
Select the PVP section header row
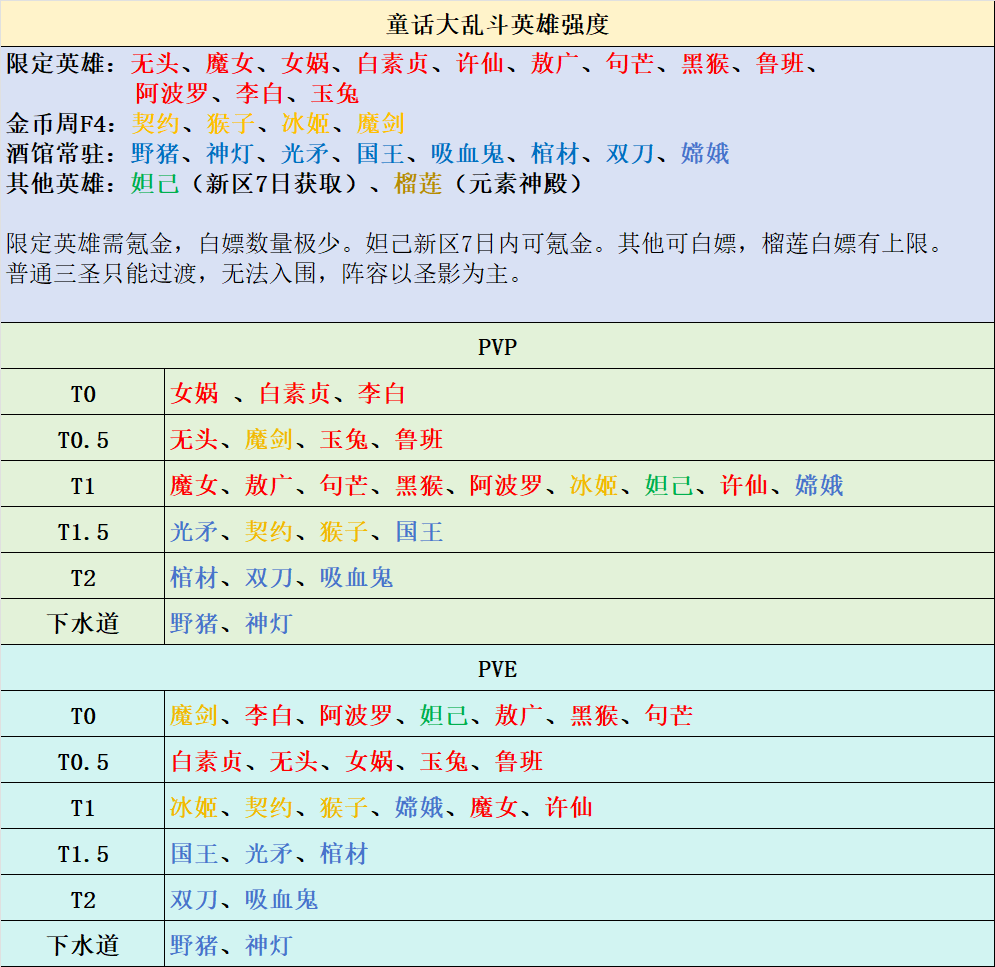[497, 347]
